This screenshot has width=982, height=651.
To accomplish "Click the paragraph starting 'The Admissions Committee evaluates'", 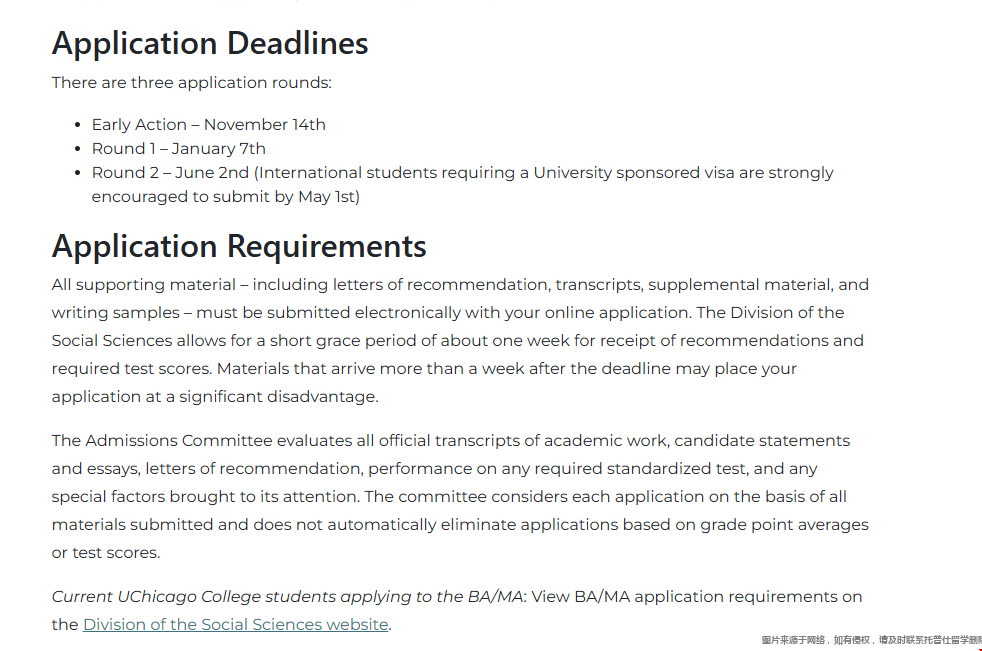I will 450,441.
